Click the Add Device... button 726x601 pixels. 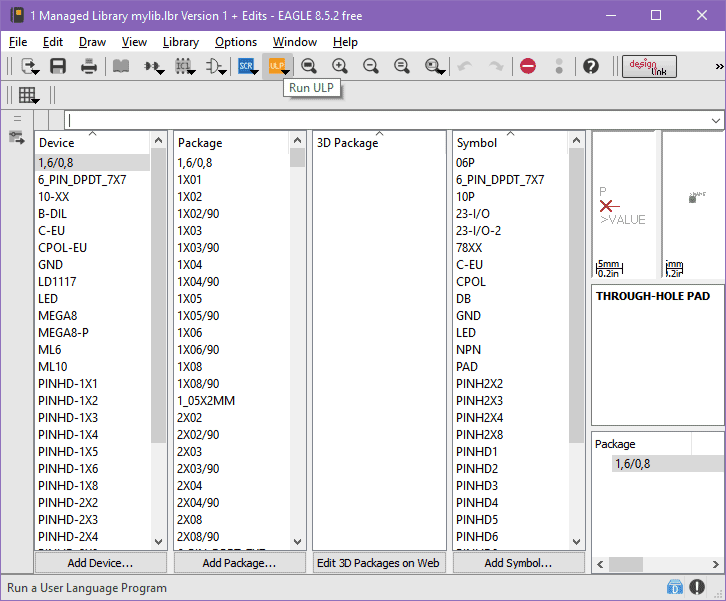coord(100,563)
